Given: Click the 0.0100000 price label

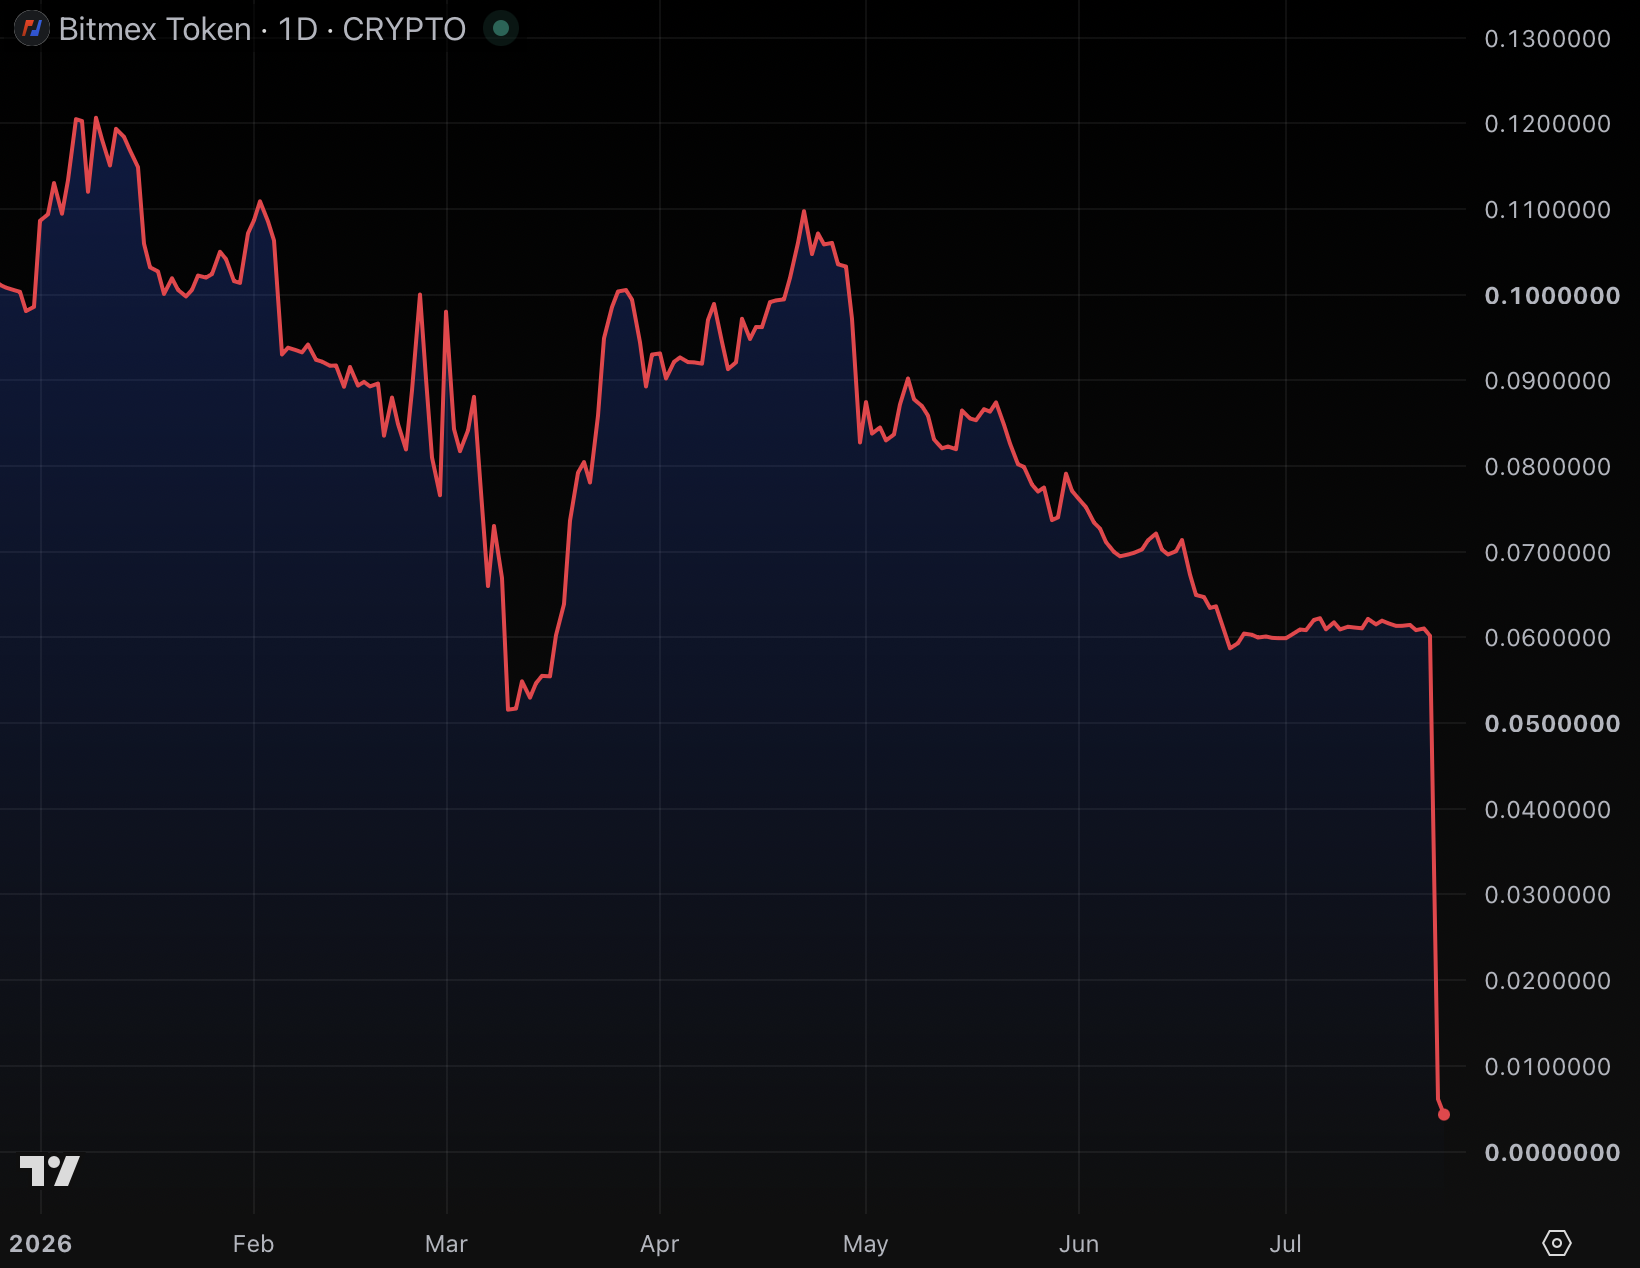Looking at the screenshot, I should pos(1547,1067).
